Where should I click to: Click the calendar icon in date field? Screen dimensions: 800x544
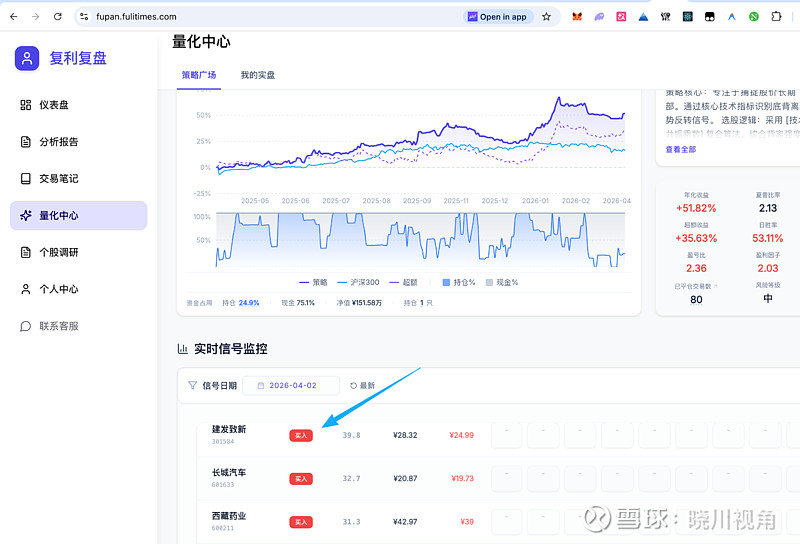click(x=261, y=386)
